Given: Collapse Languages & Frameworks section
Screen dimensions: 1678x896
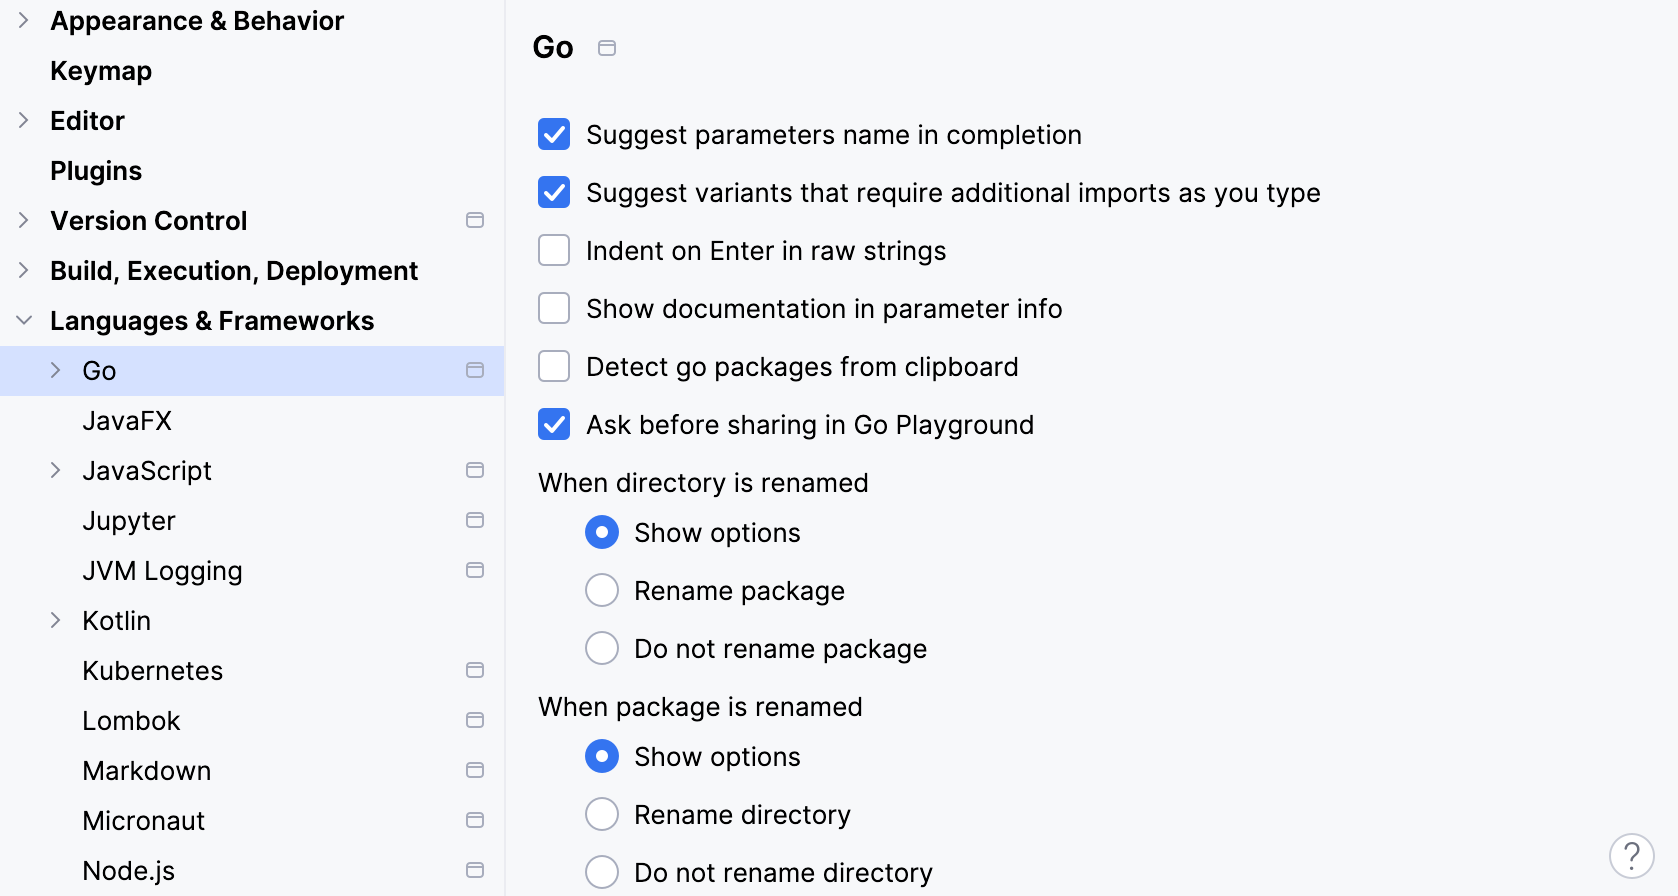Looking at the screenshot, I should (x=24, y=320).
